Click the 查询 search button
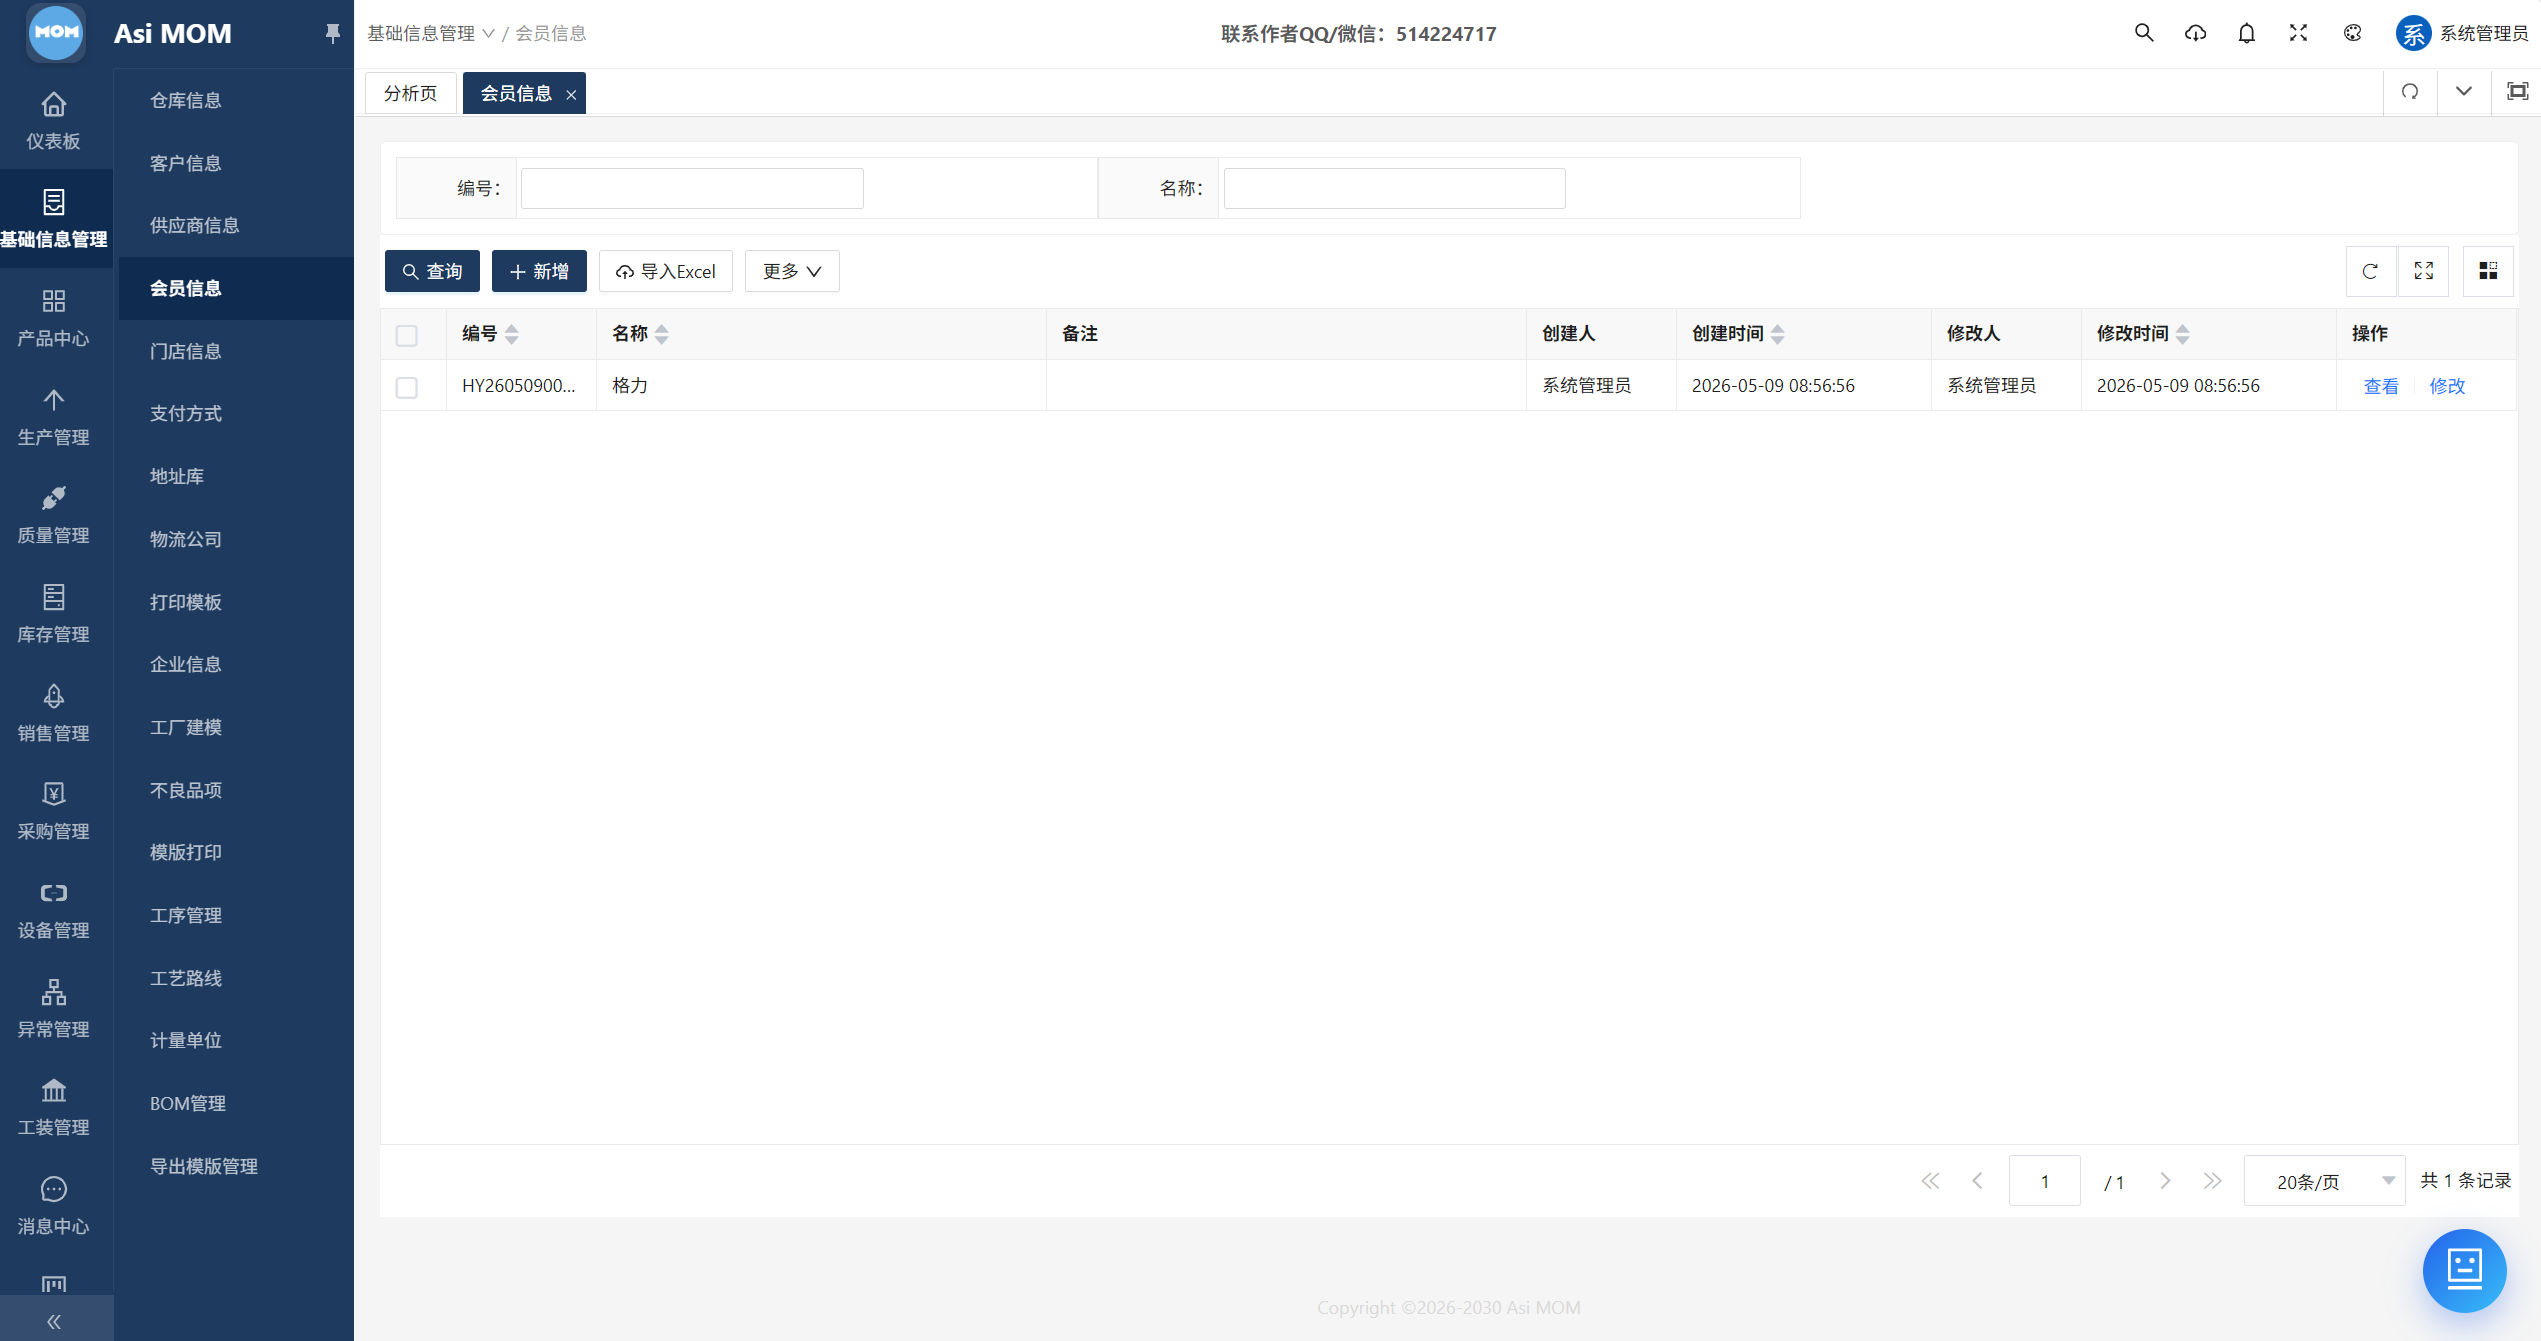2541x1341 pixels. pos(432,271)
